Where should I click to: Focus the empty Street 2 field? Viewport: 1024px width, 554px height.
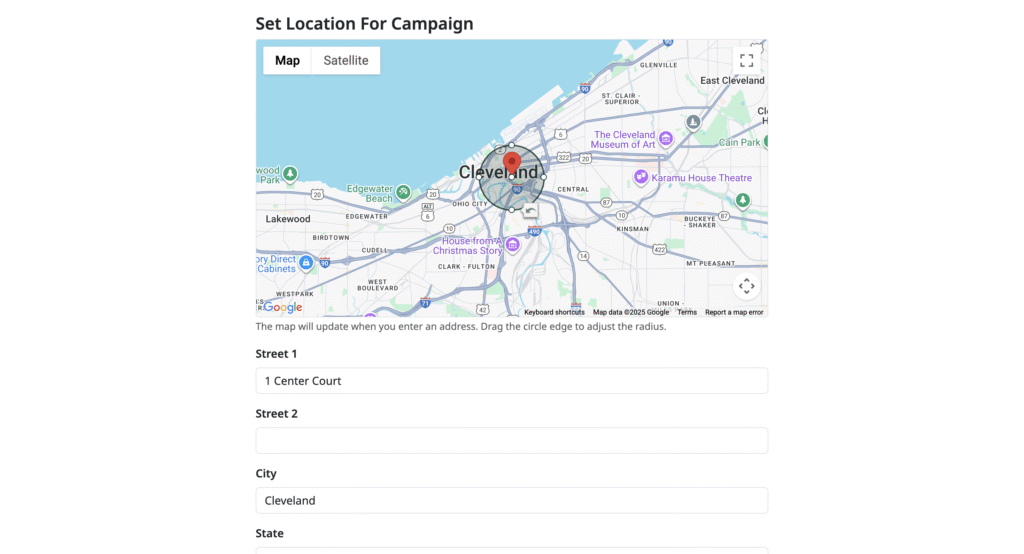512,441
